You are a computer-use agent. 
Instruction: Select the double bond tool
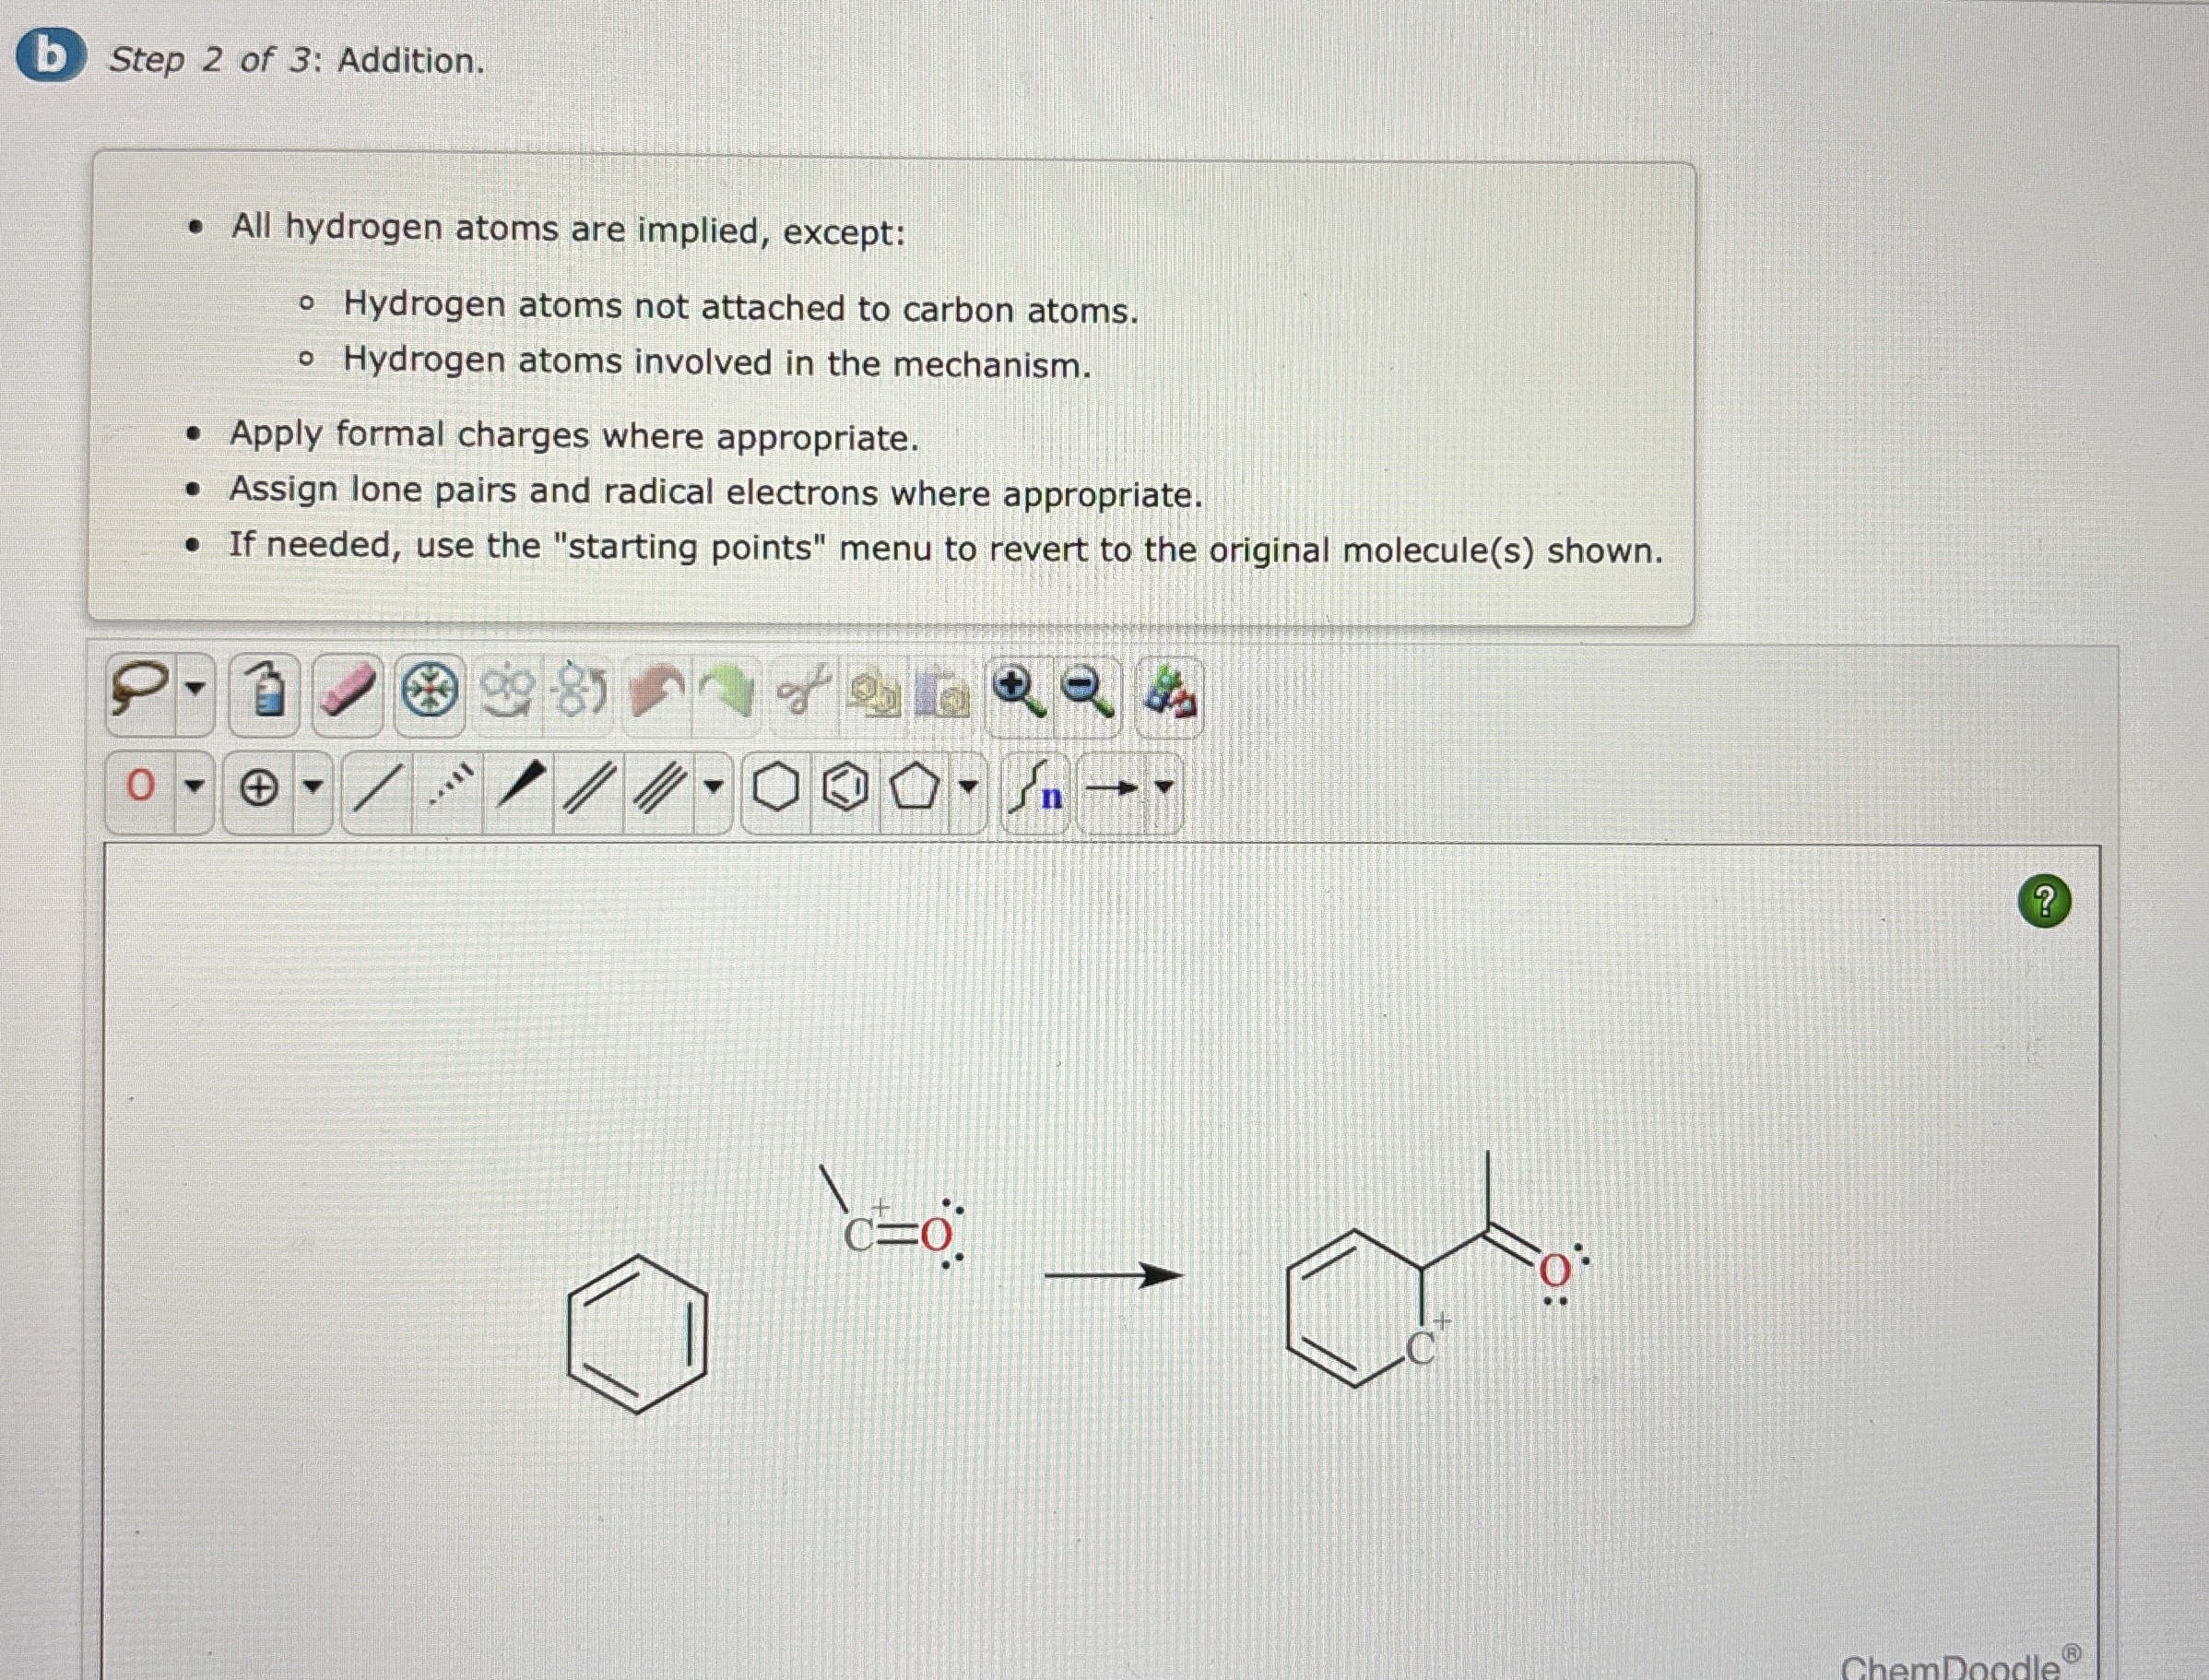pos(589,789)
